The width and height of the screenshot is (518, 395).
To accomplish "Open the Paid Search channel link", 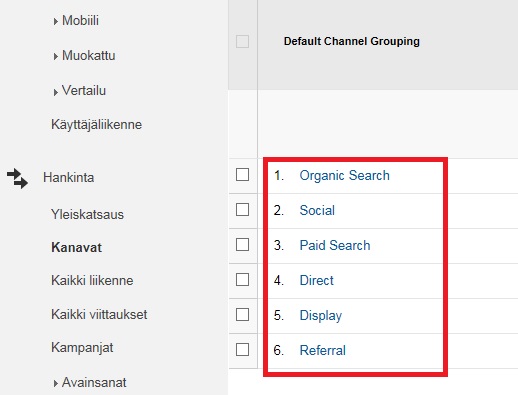I will [x=335, y=245].
